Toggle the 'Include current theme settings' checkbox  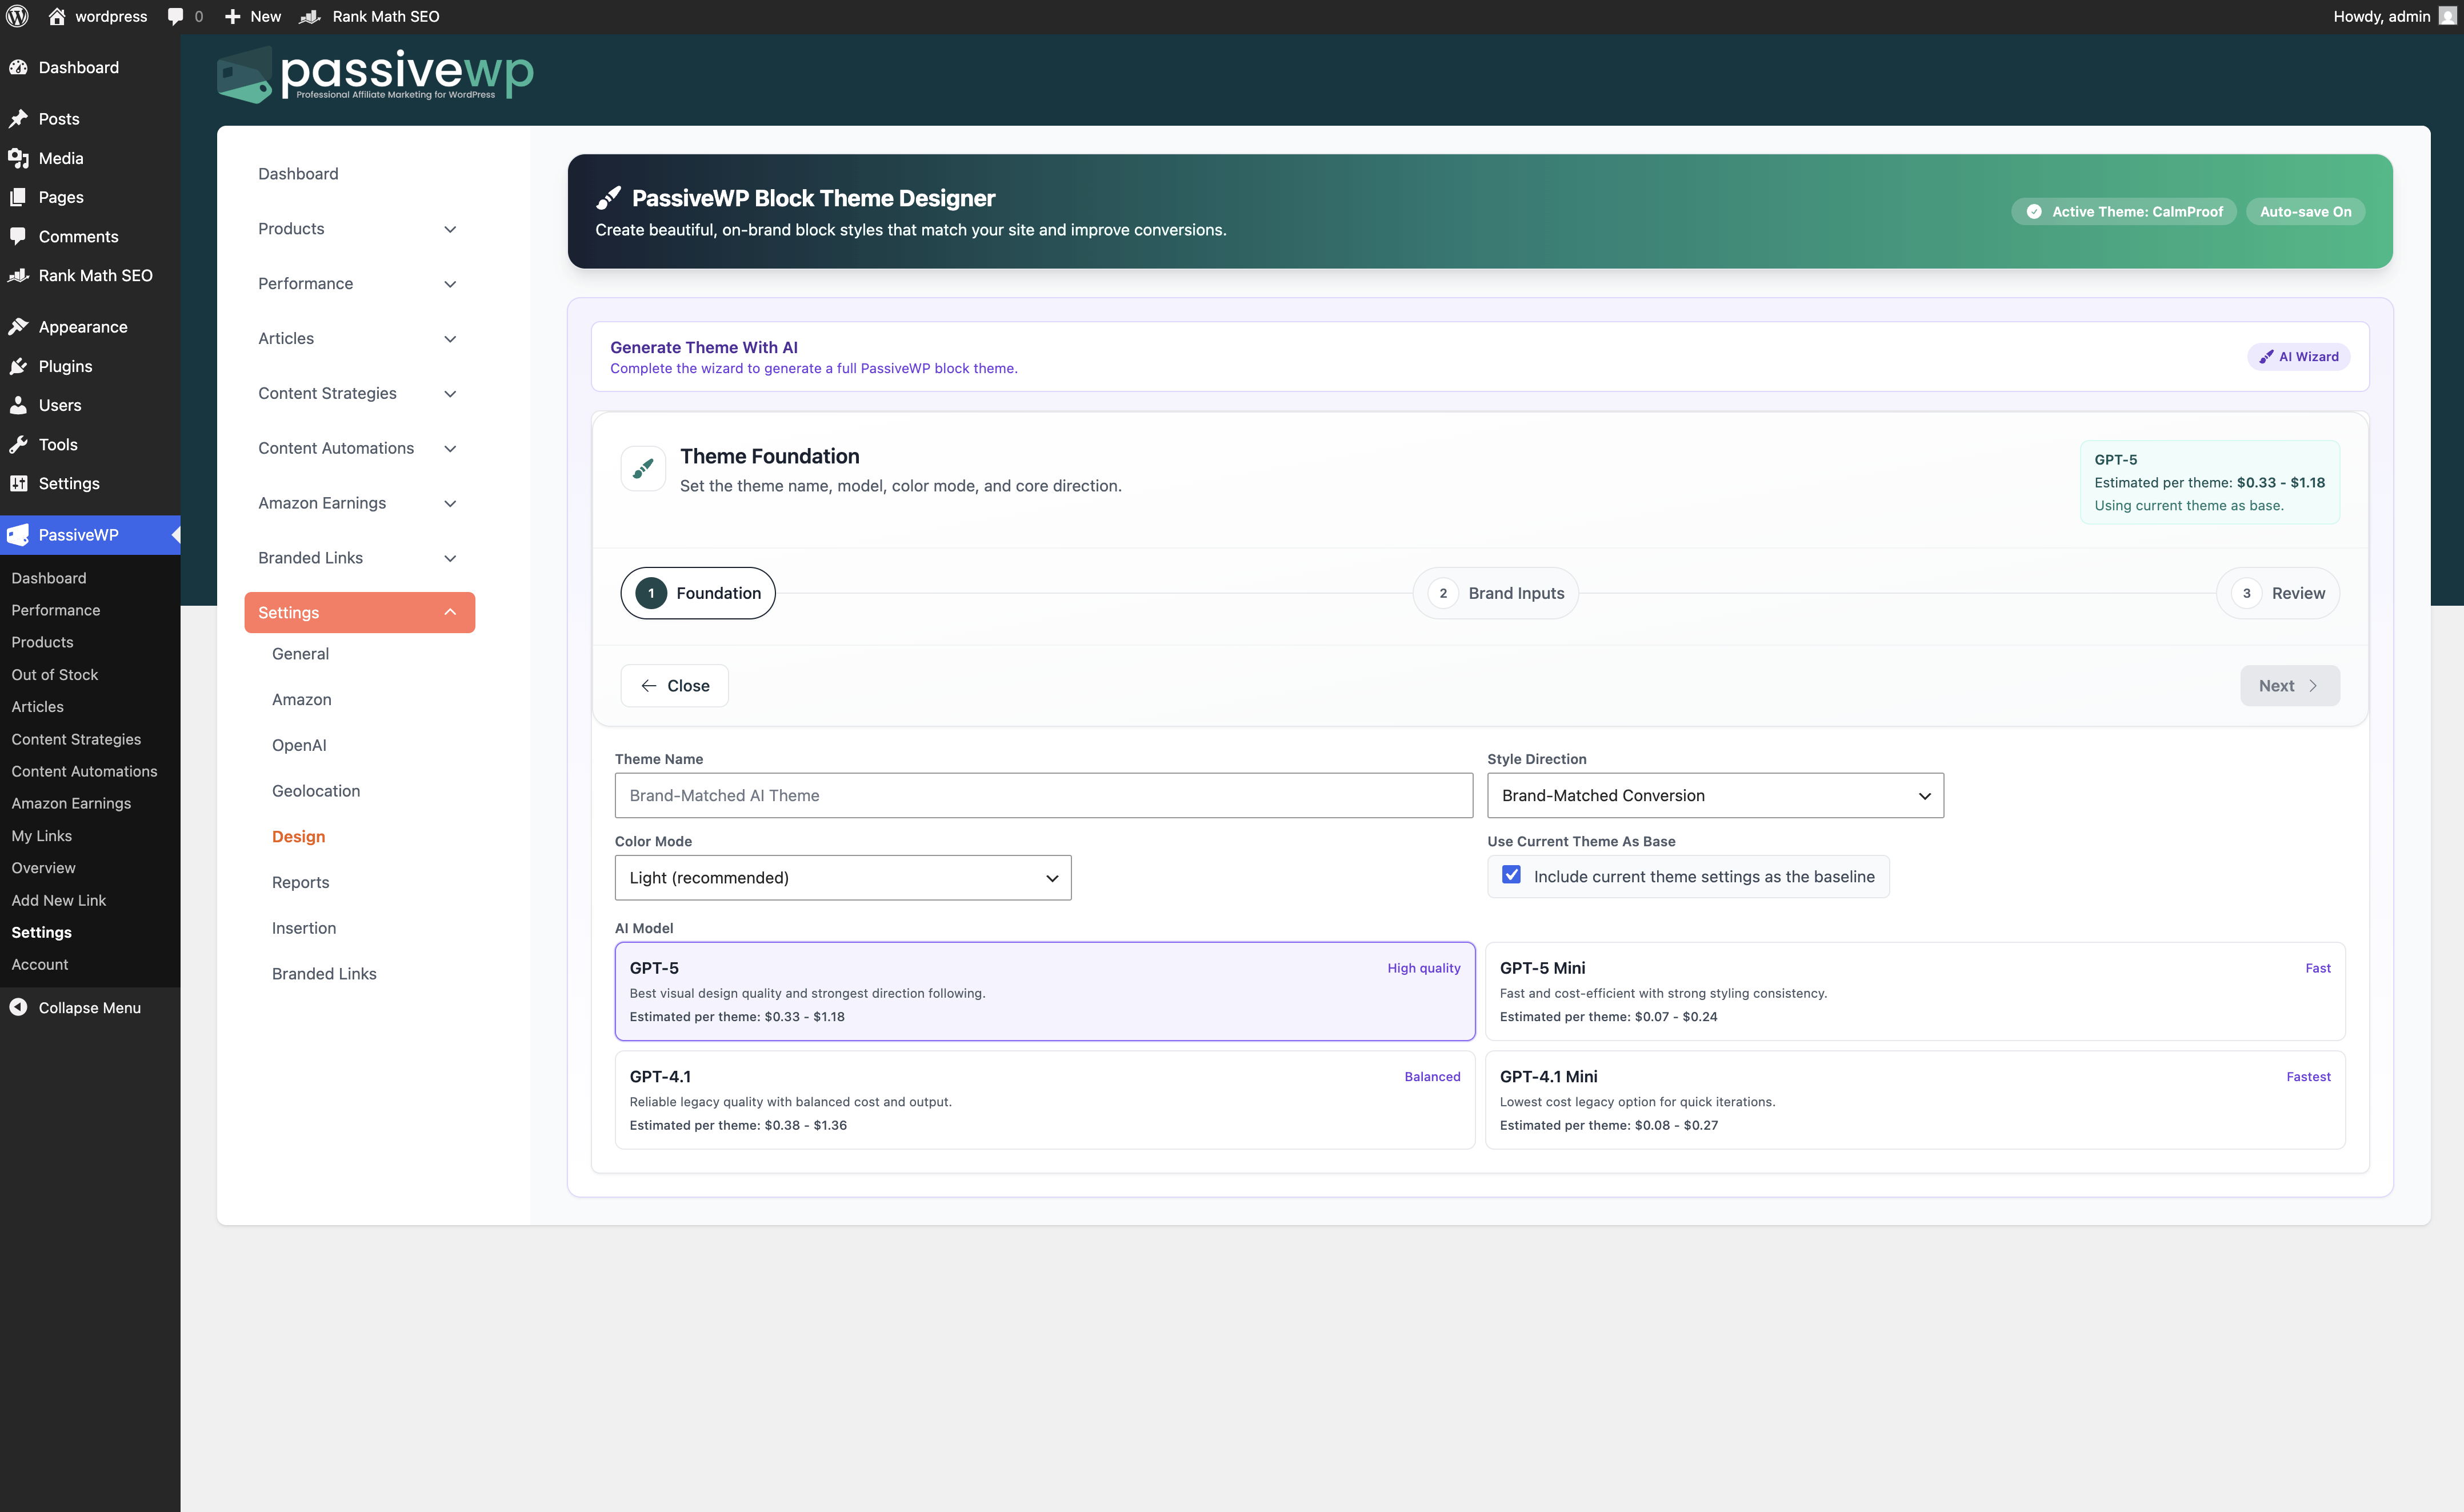pos(1511,875)
